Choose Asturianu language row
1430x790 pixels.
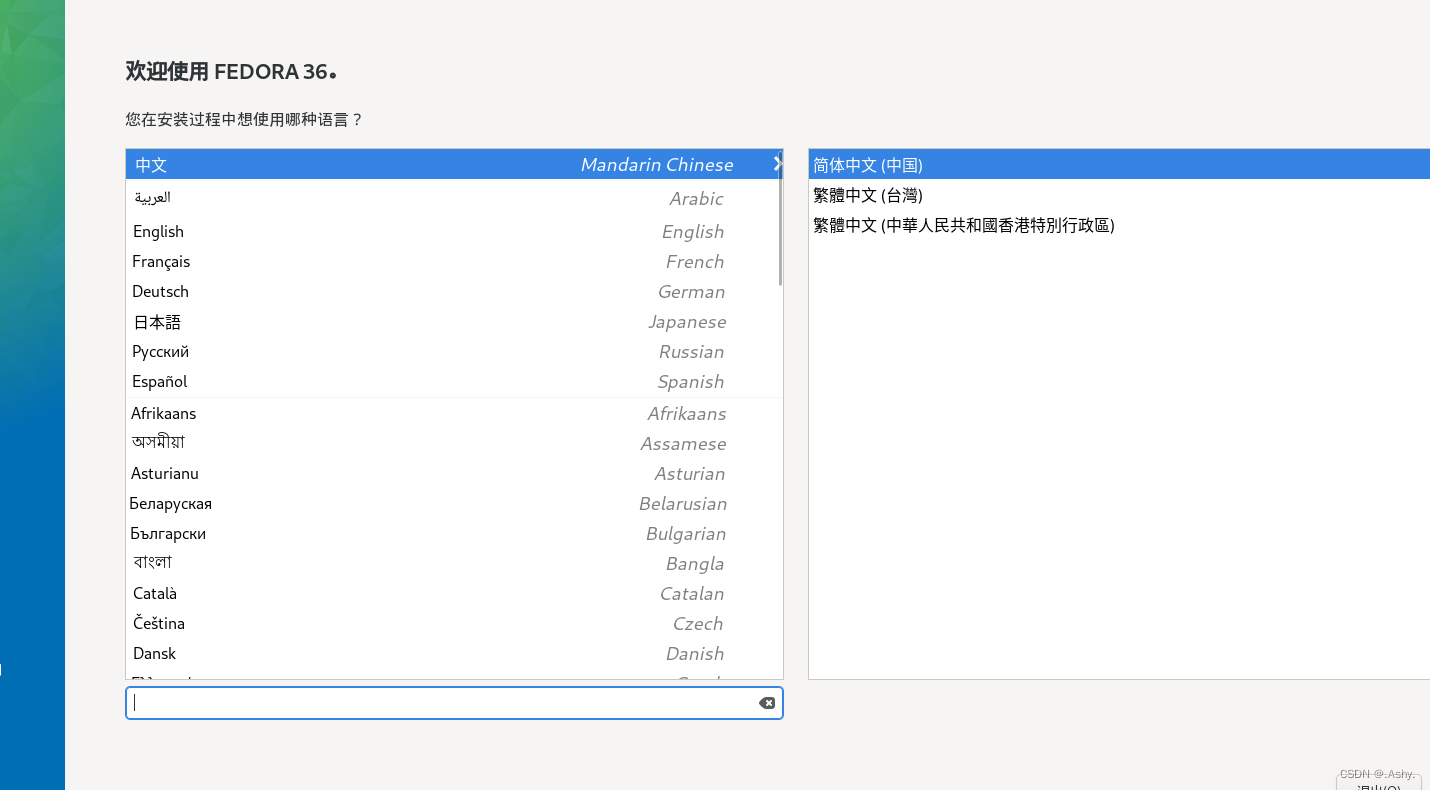click(x=454, y=473)
